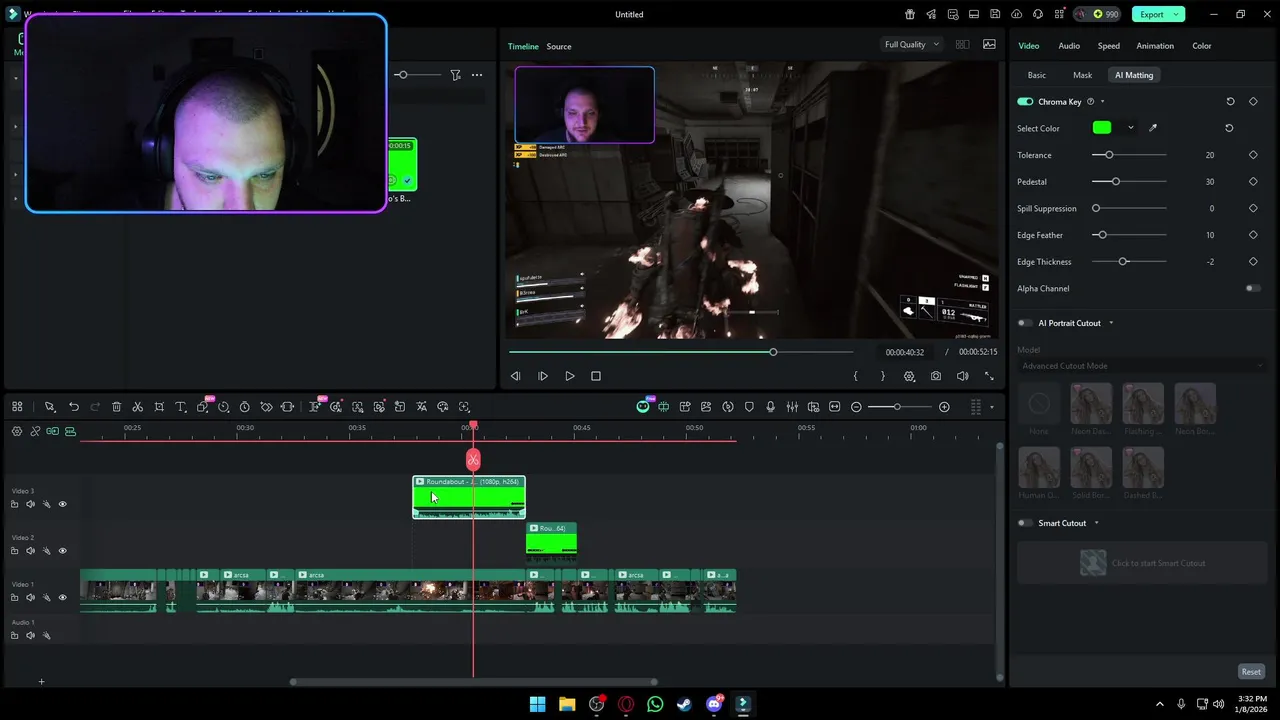This screenshot has height=720, width=1280.
Task: Click the Reset button
Action: click(x=1251, y=672)
